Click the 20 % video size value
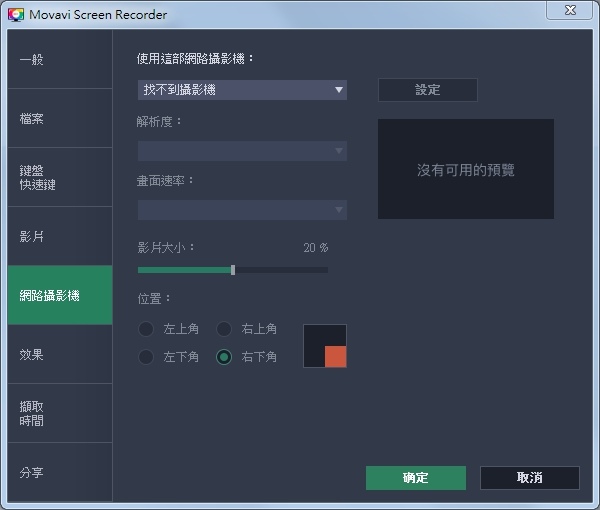This screenshot has width=600, height=510. click(316, 248)
